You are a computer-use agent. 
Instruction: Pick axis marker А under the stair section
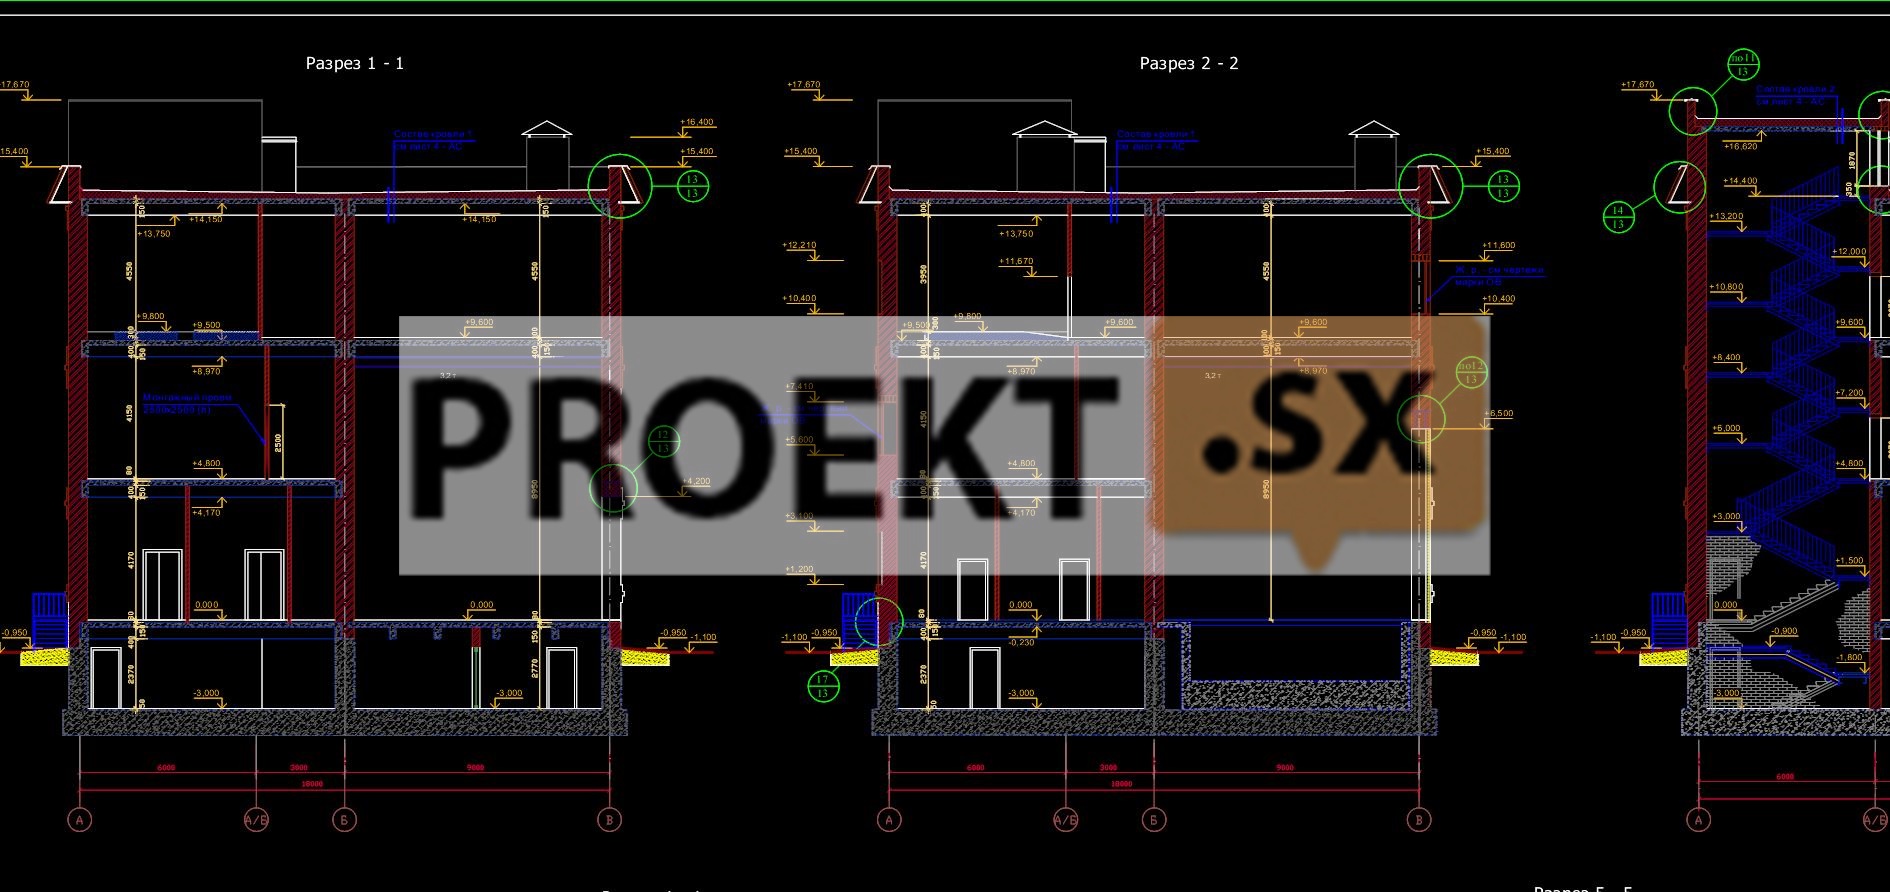coord(1698,820)
